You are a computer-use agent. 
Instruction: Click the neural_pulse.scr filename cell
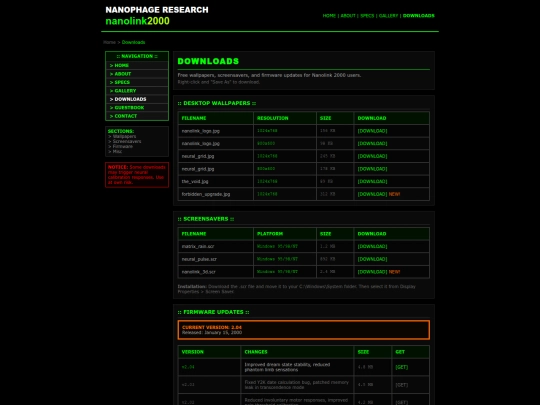point(216,259)
